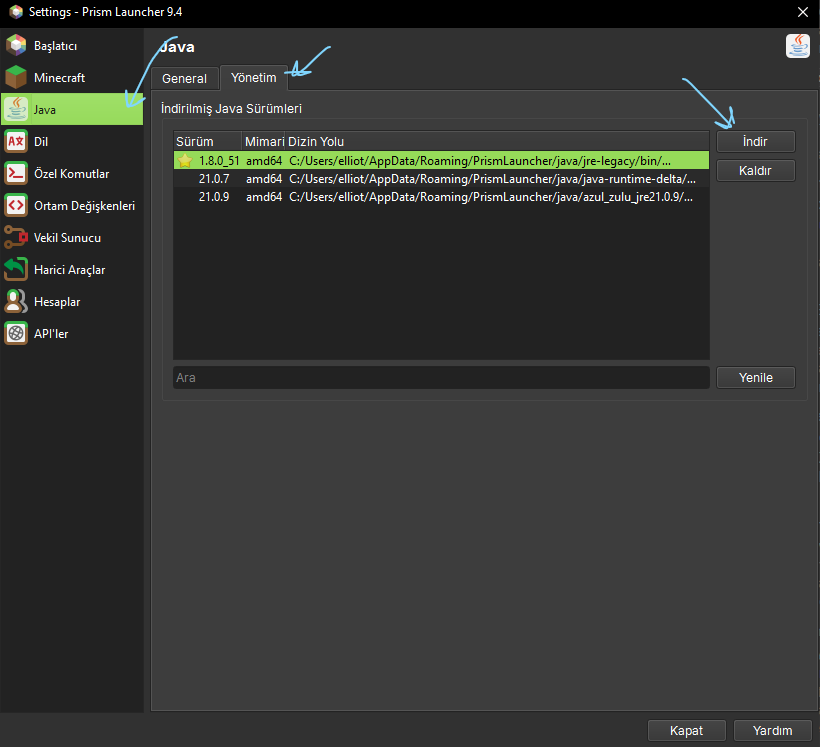Sort by the Sürüm column header
The width and height of the screenshot is (820, 747).
point(207,141)
